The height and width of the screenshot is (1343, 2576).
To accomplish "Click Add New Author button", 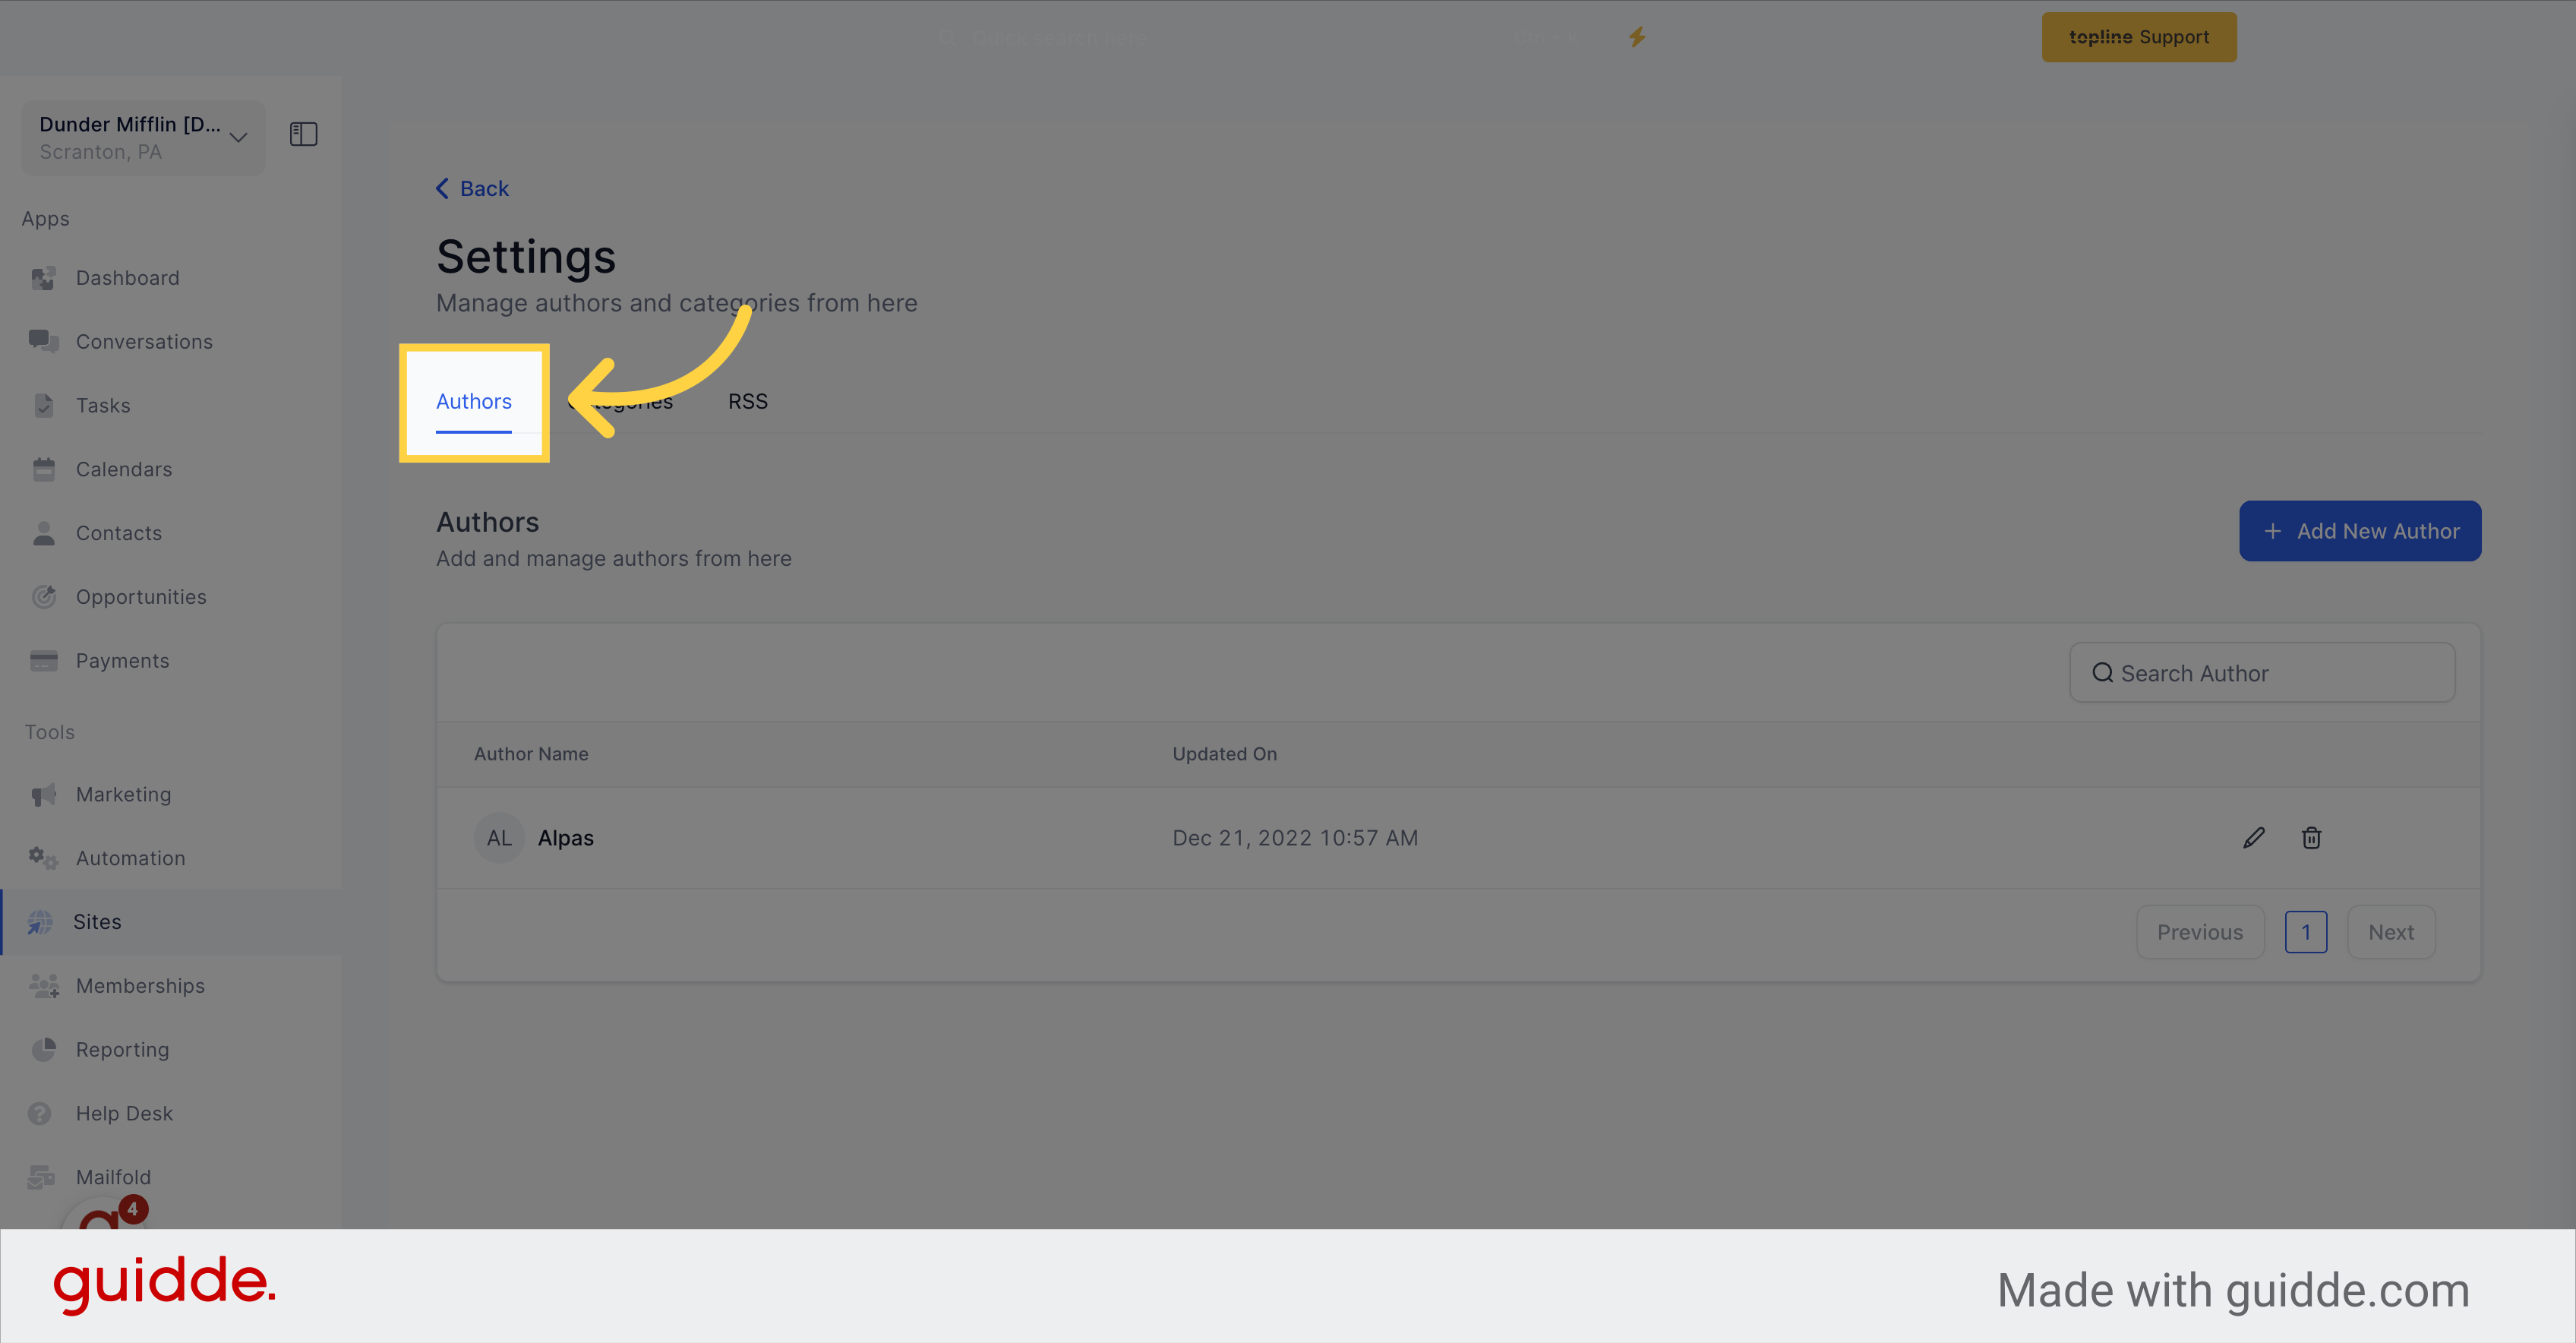I will click(2360, 529).
